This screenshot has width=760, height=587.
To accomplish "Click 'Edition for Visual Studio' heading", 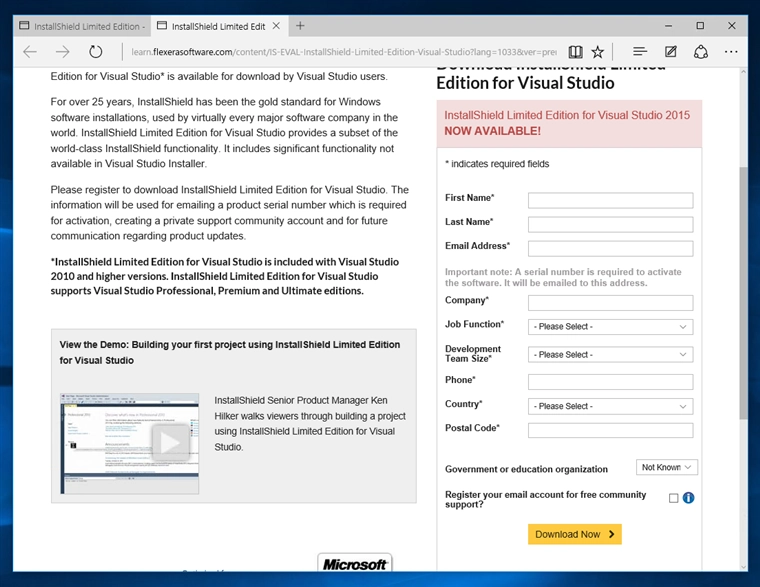I will [x=525, y=83].
